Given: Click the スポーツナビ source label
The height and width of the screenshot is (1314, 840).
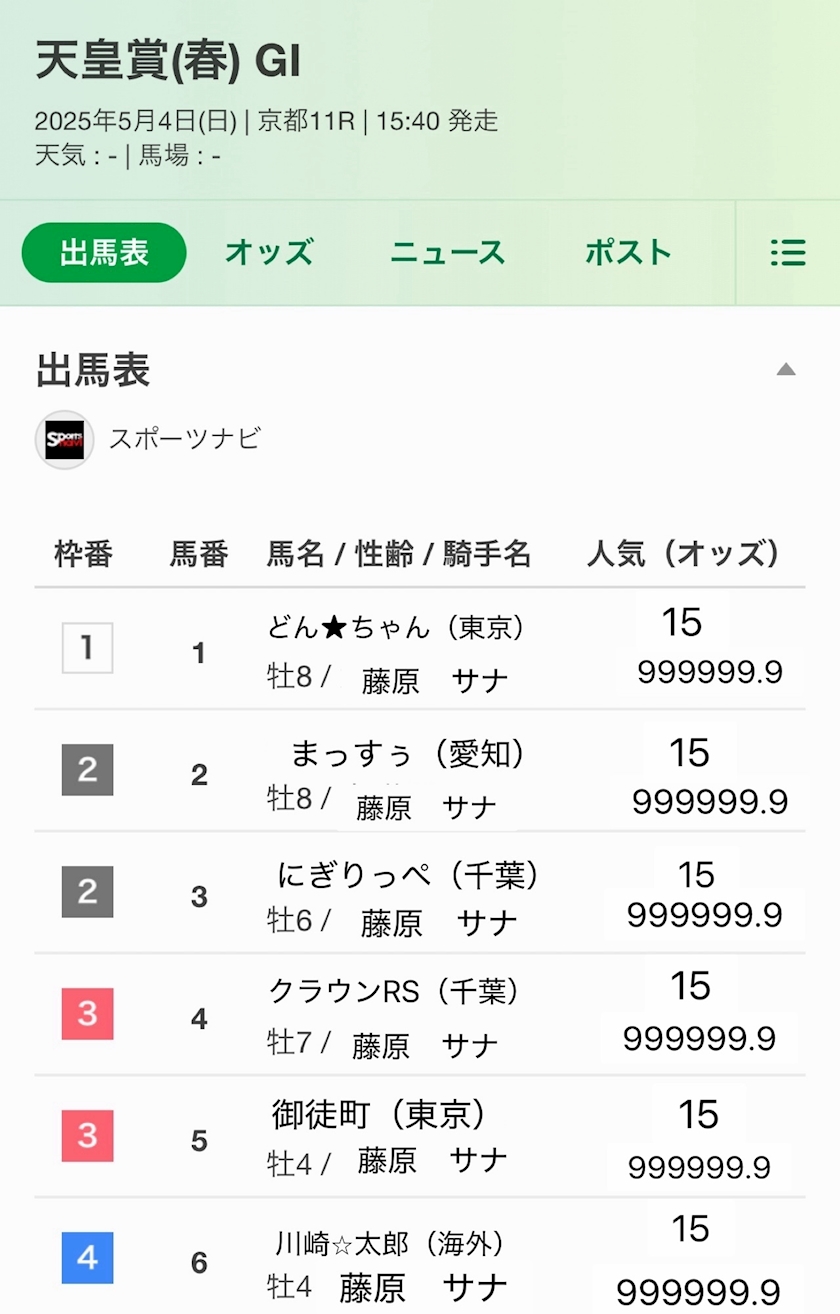Looking at the screenshot, I should tap(184, 439).
